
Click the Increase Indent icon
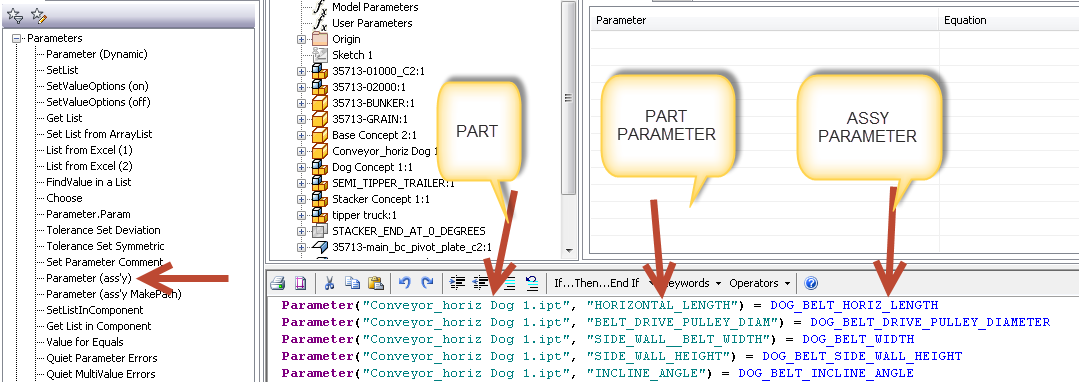457,283
